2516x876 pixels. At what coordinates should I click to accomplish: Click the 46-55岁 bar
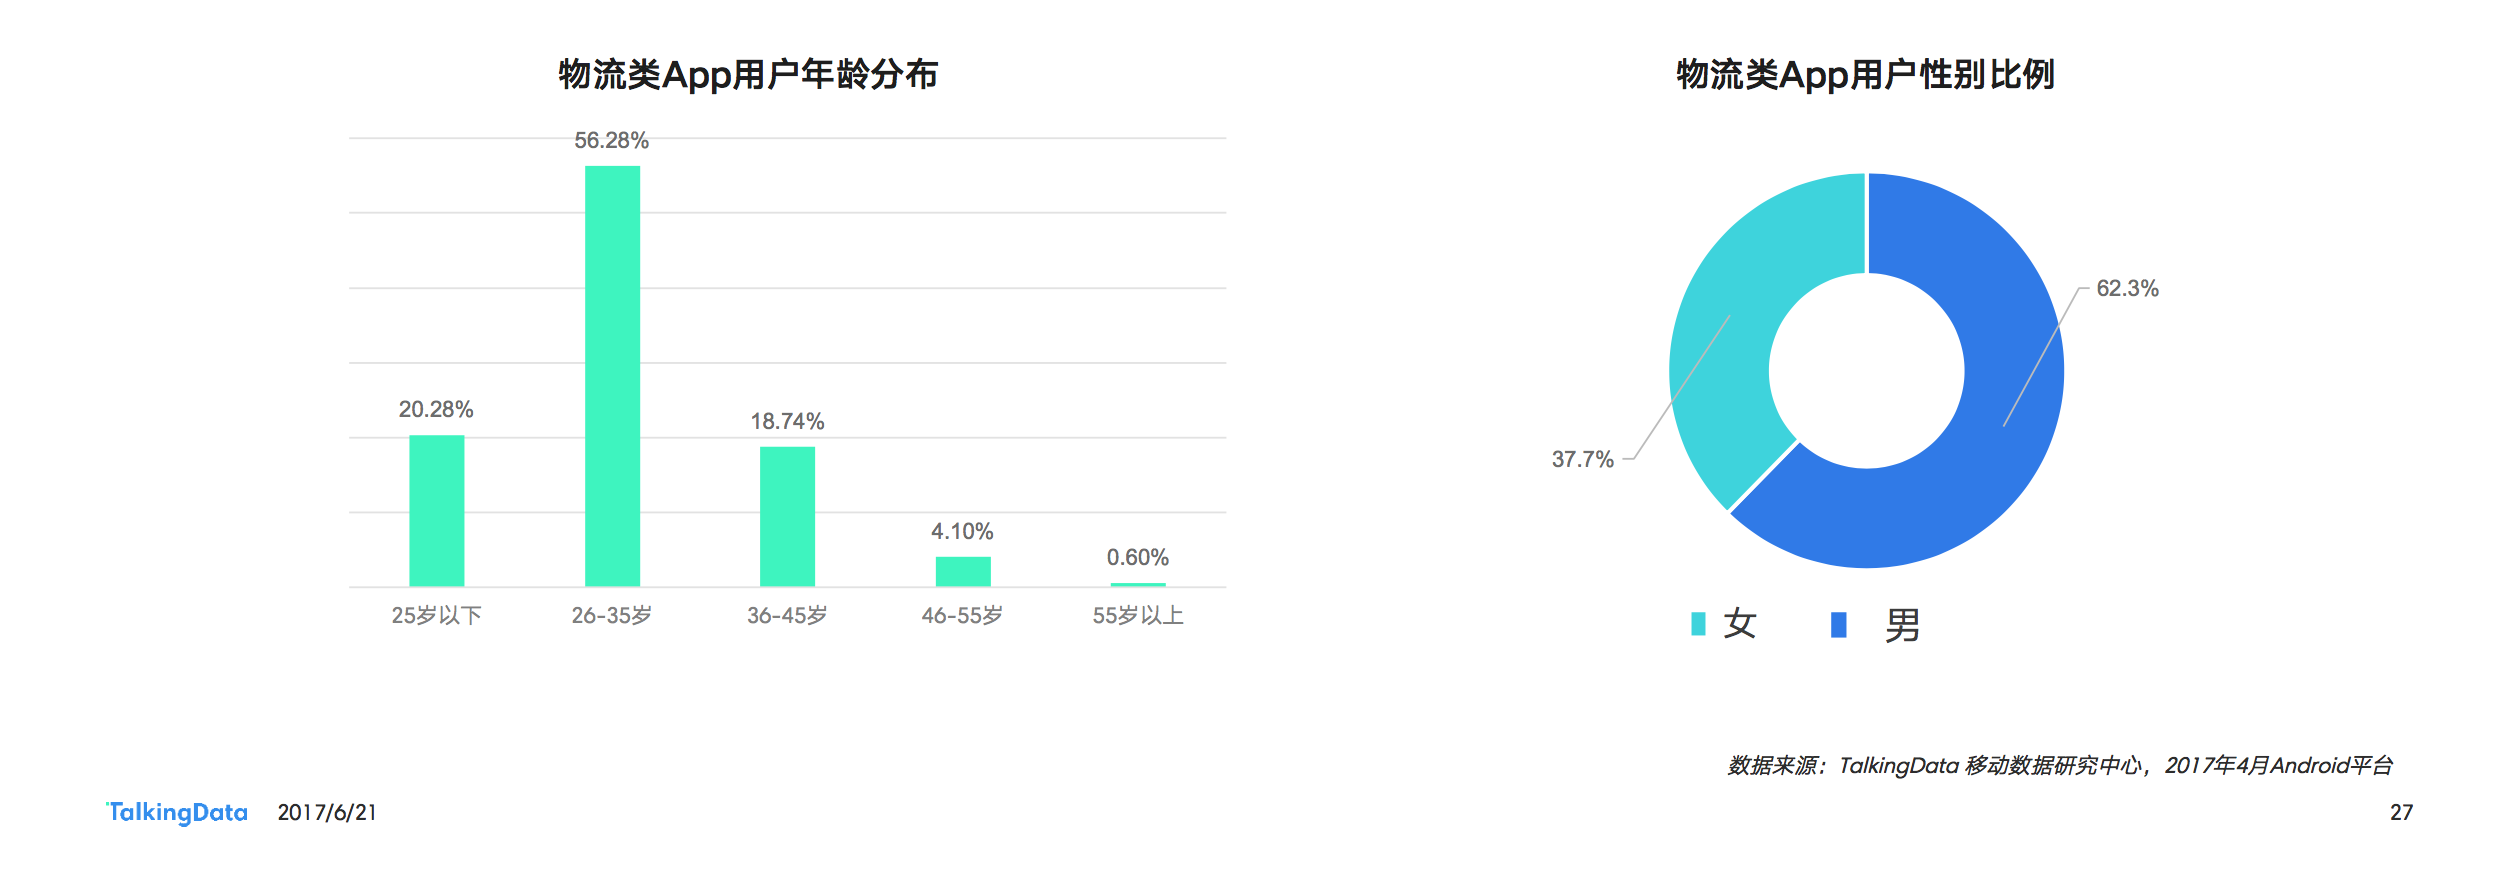963,572
